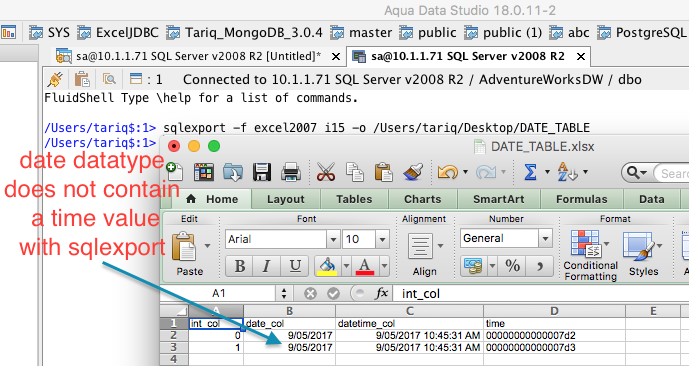Switch to the Data ribbon tab
This screenshot has height=366, width=689.
coord(651,199)
